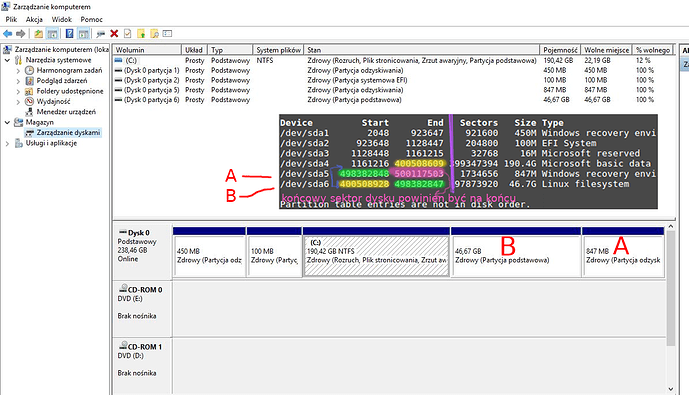The width and height of the screenshot is (689, 395).
Task: Click the CD-ROM 1 DVD (D:) label
Action: tap(142, 366)
